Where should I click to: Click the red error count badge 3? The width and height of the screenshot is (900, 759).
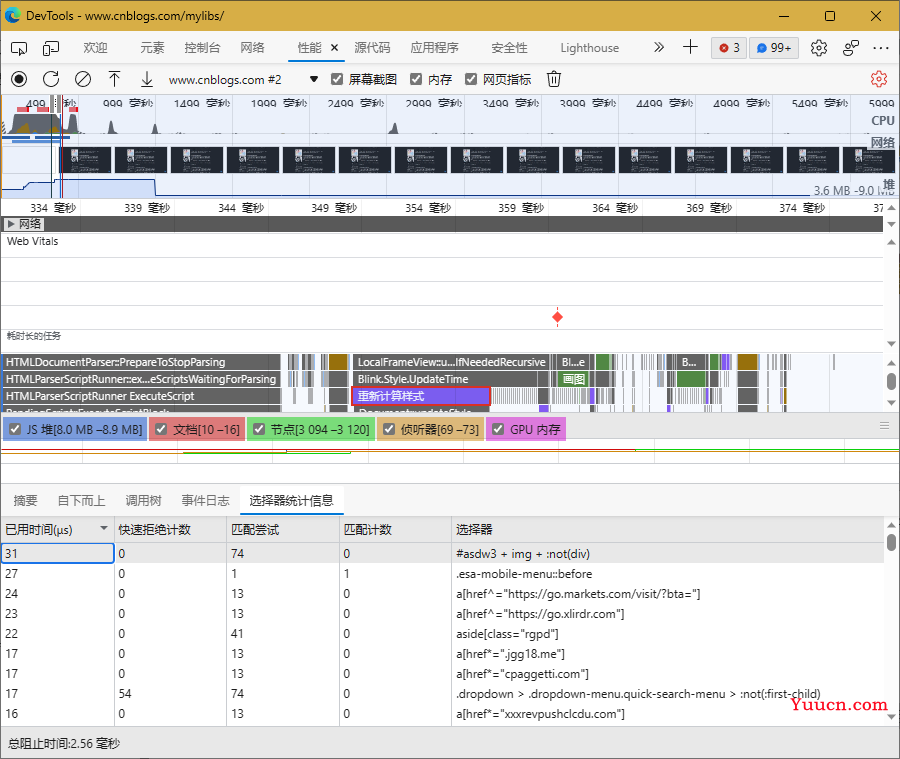coord(729,48)
